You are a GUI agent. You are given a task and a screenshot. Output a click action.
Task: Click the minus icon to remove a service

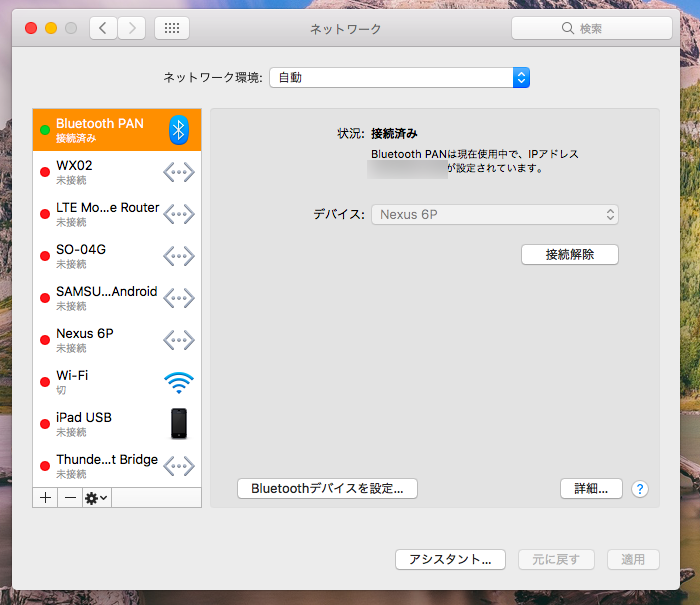point(70,497)
